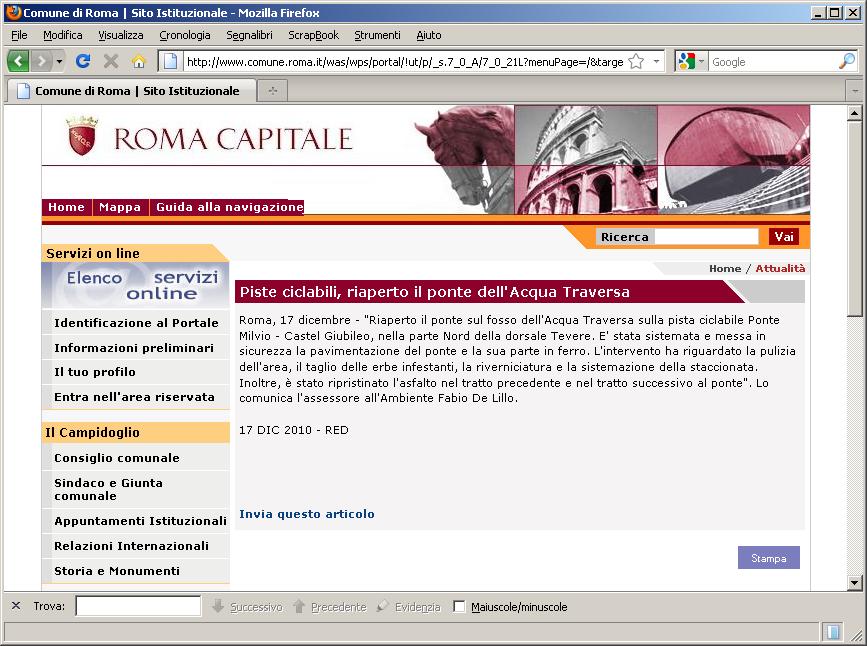Open the Modifica menu
867x646 pixels.
click(62, 35)
